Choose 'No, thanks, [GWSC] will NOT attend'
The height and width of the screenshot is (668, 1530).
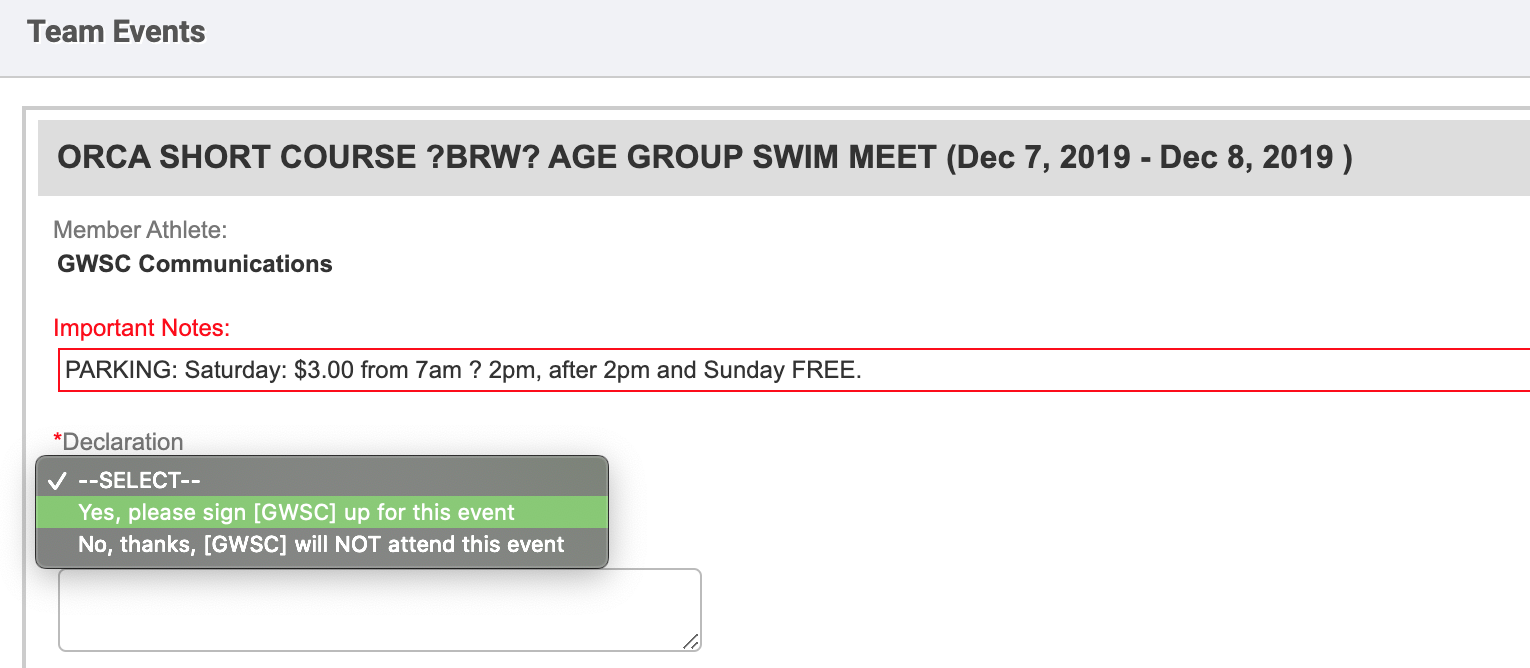(x=321, y=545)
